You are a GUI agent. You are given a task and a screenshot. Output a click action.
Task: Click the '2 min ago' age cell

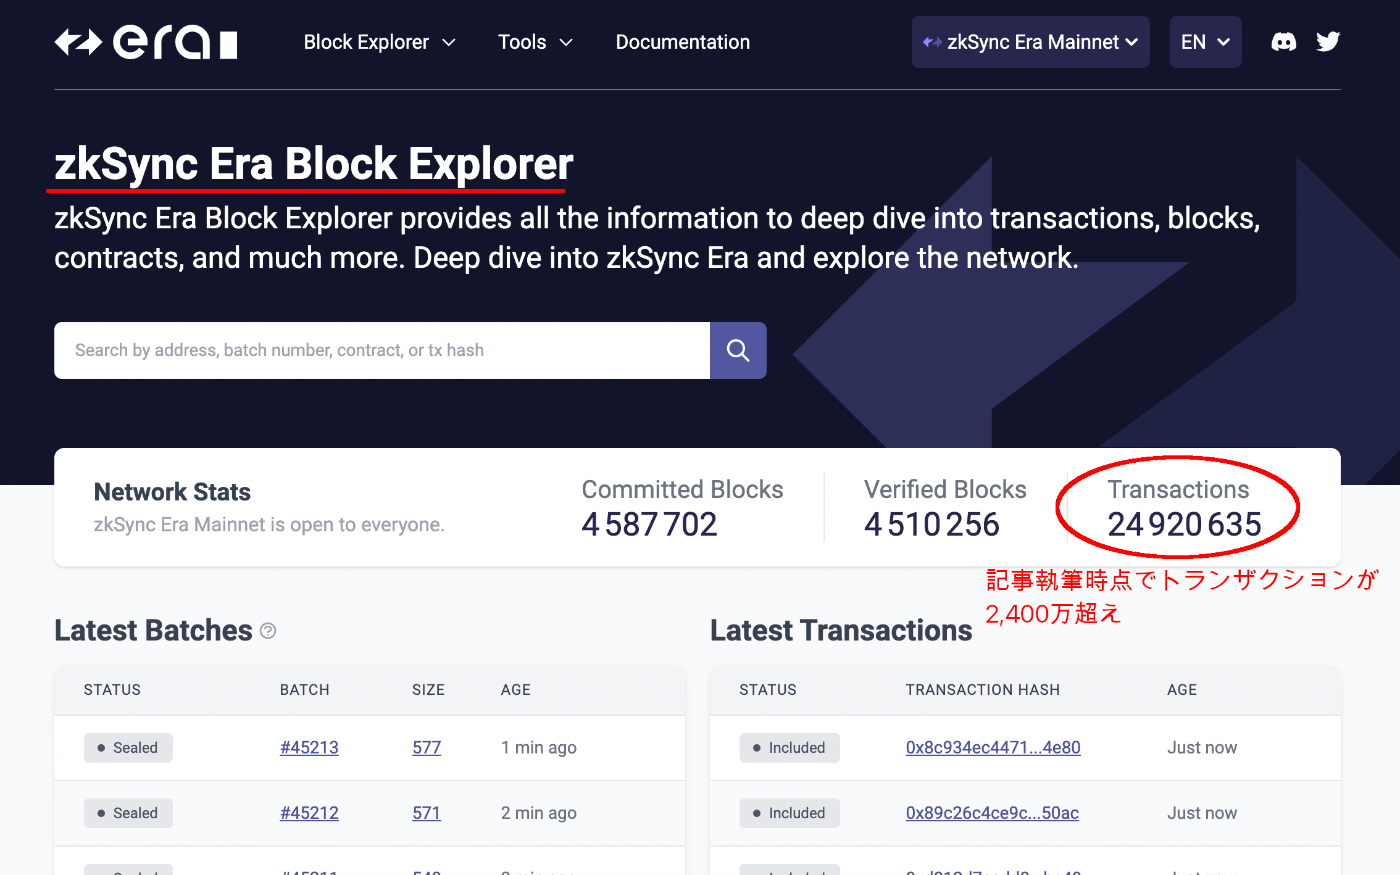coord(539,813)
